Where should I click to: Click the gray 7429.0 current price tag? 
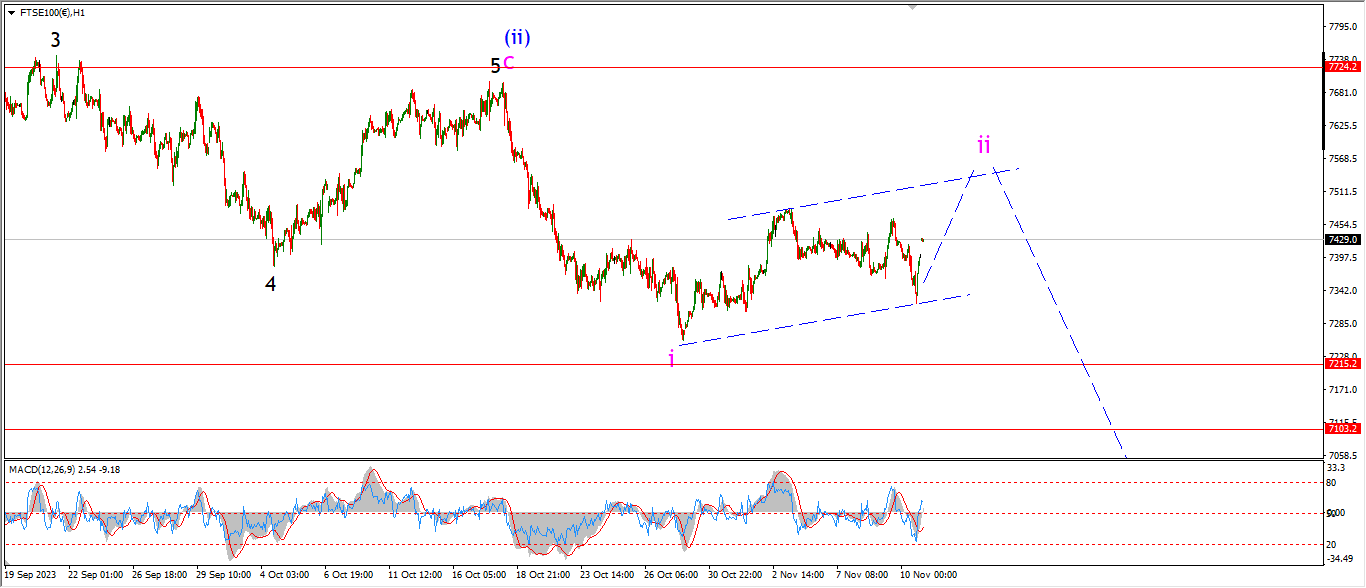tap(1341, 240)
